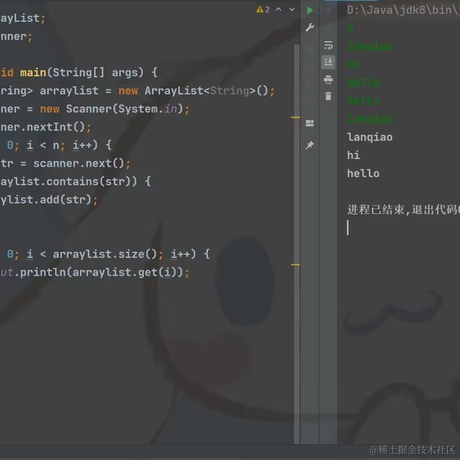
Task: Click white output line 'lanqiao' in console
Action: (370, 137)
